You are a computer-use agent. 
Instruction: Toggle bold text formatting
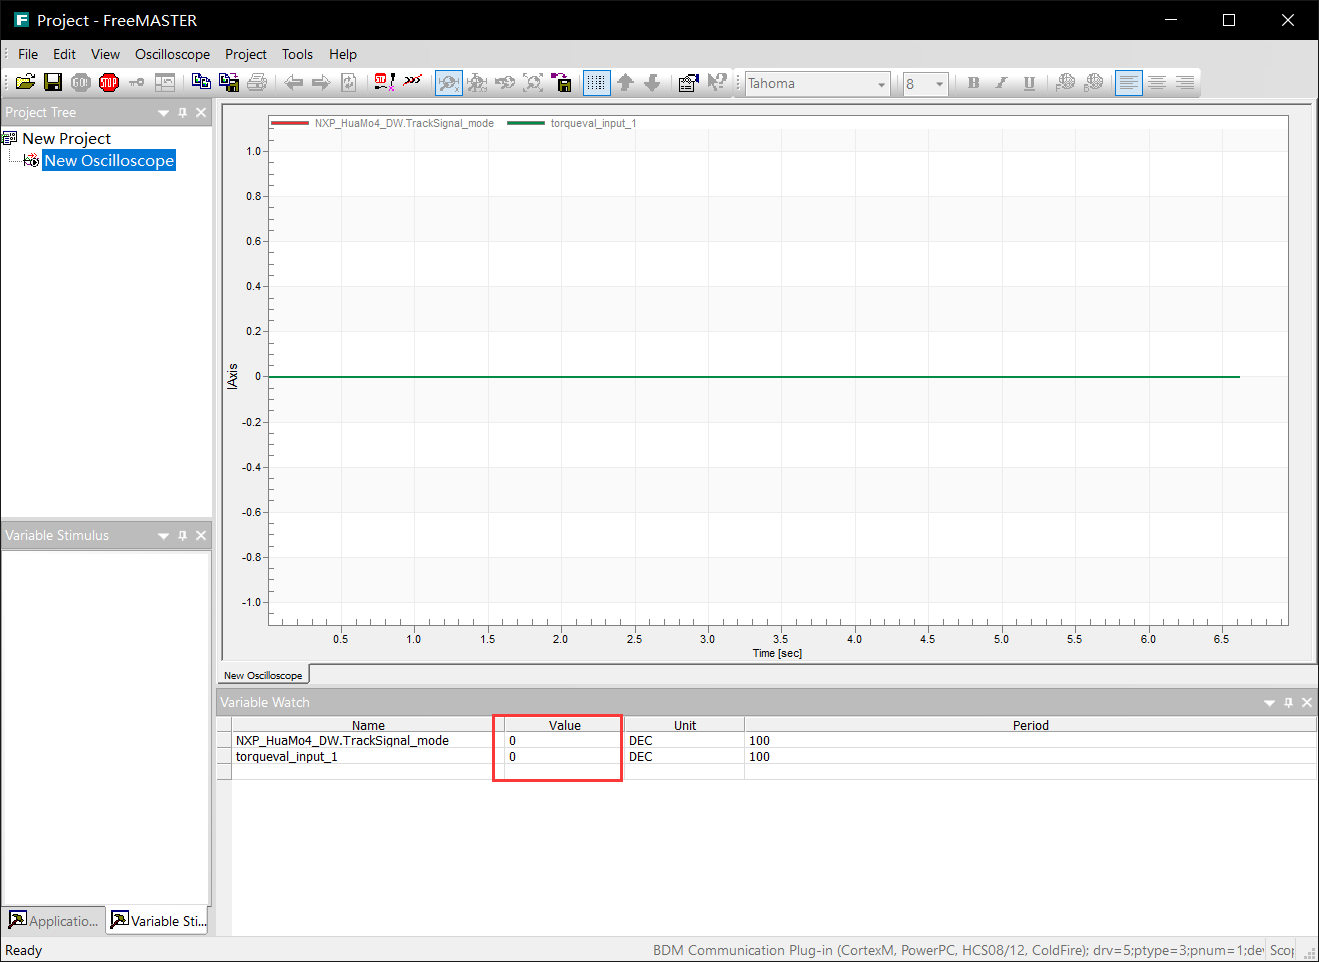point(973,83)
